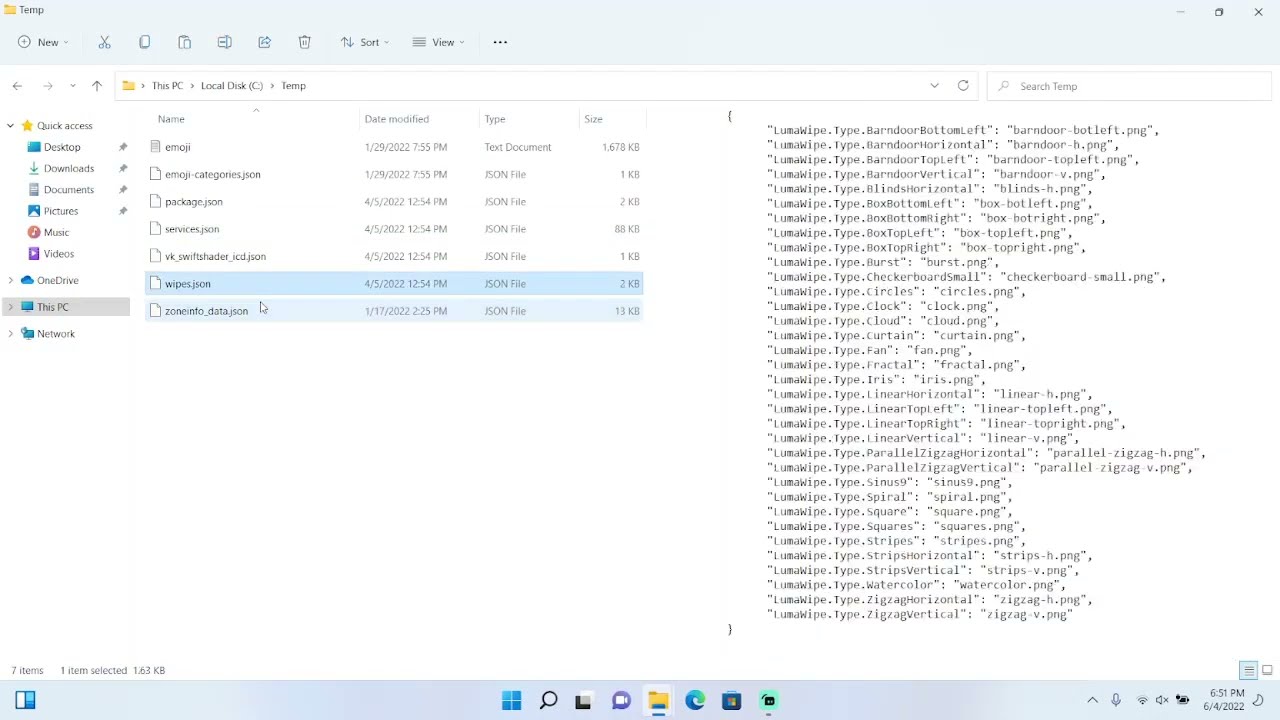Open Music in navigation pane
The image size is (1280, 720).
tap(56, 233)
